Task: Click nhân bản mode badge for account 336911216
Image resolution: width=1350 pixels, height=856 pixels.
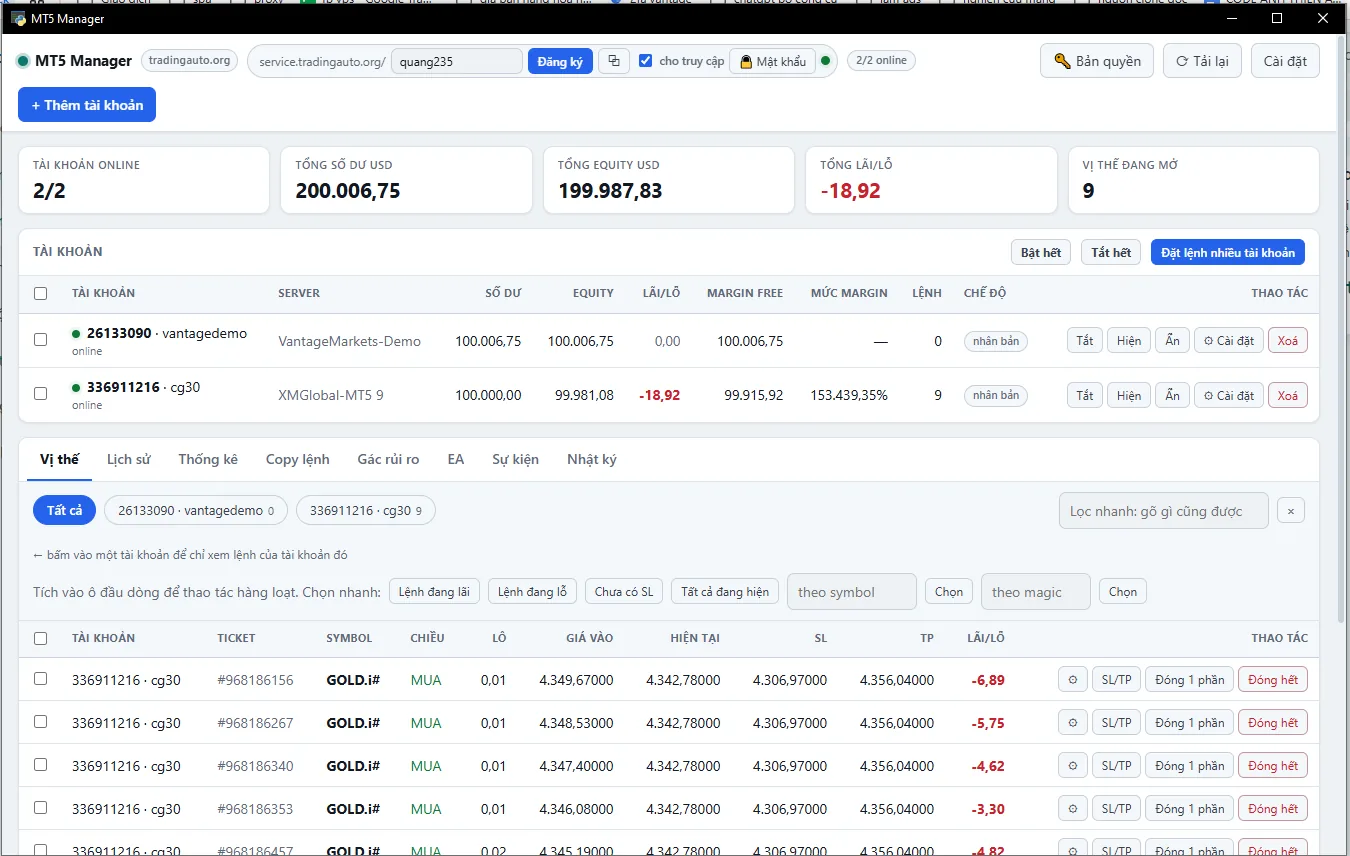Action: (x=996, y=395)
